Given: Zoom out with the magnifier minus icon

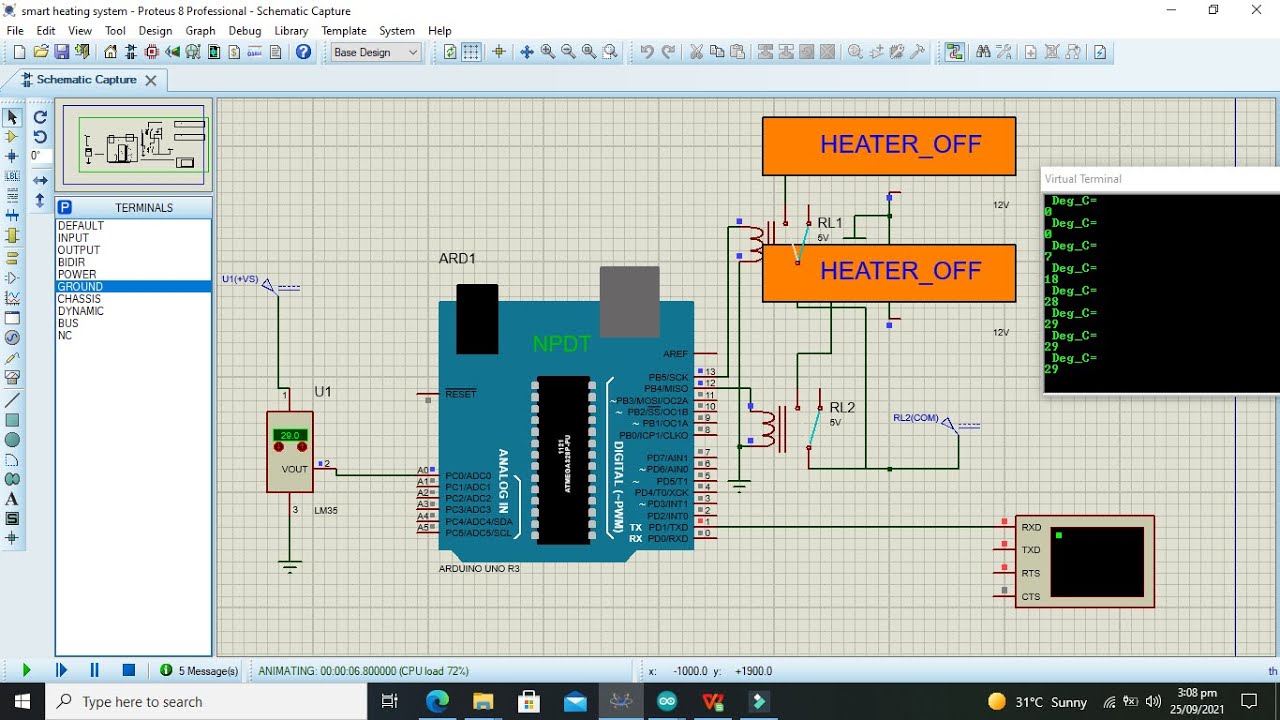Looking at the screenshot, I should (x=568, y=52).
